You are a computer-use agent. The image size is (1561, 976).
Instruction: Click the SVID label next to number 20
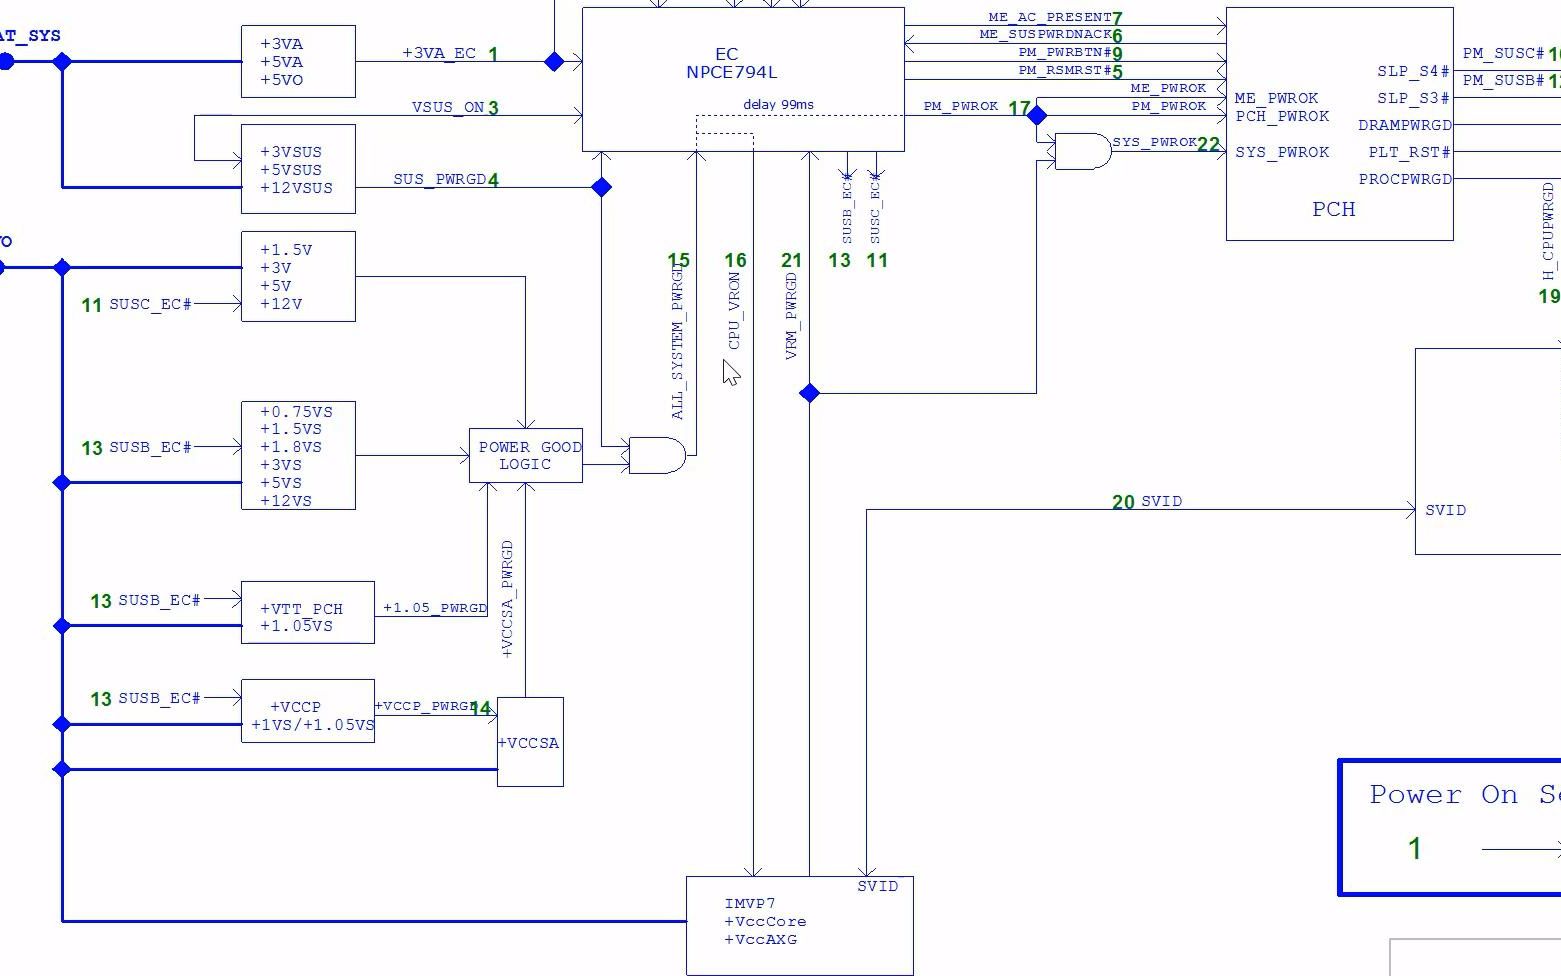point(1161,501)
